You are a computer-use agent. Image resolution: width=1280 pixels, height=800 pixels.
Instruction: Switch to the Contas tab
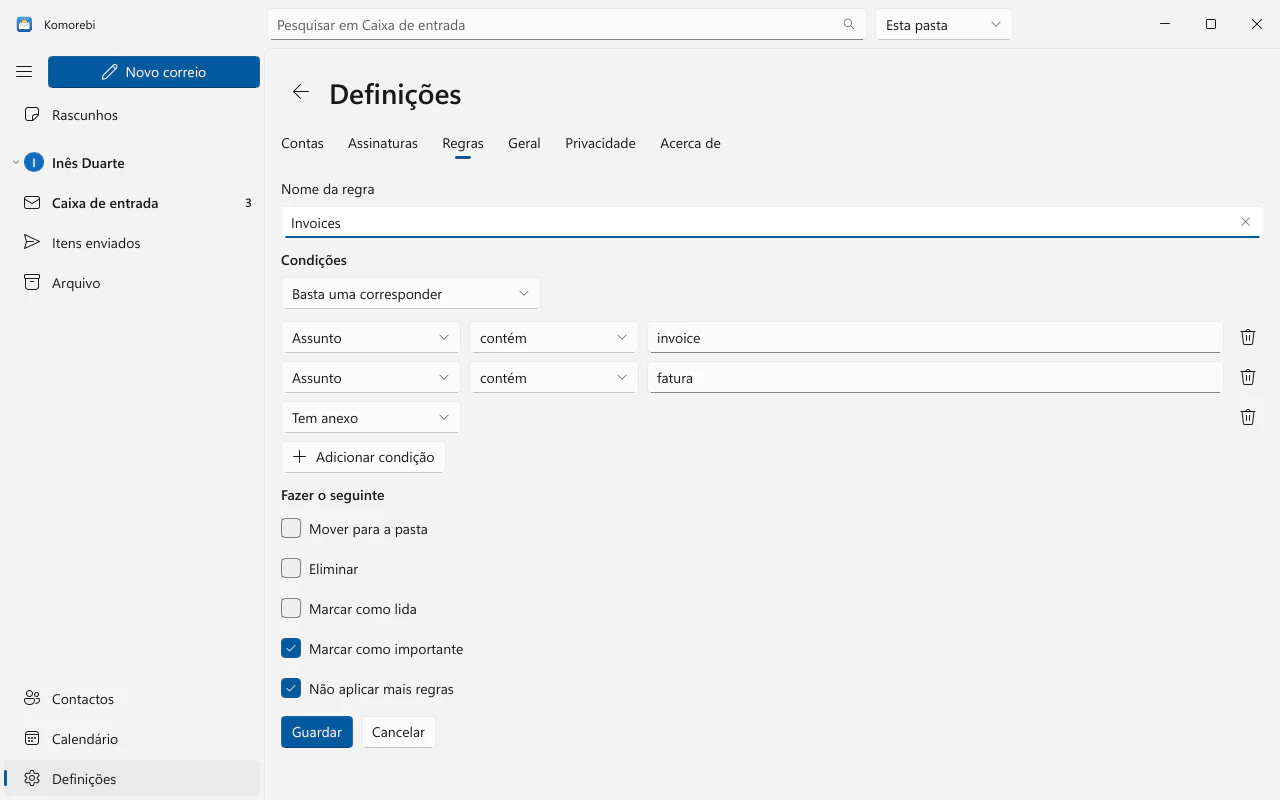pos(302,143)
